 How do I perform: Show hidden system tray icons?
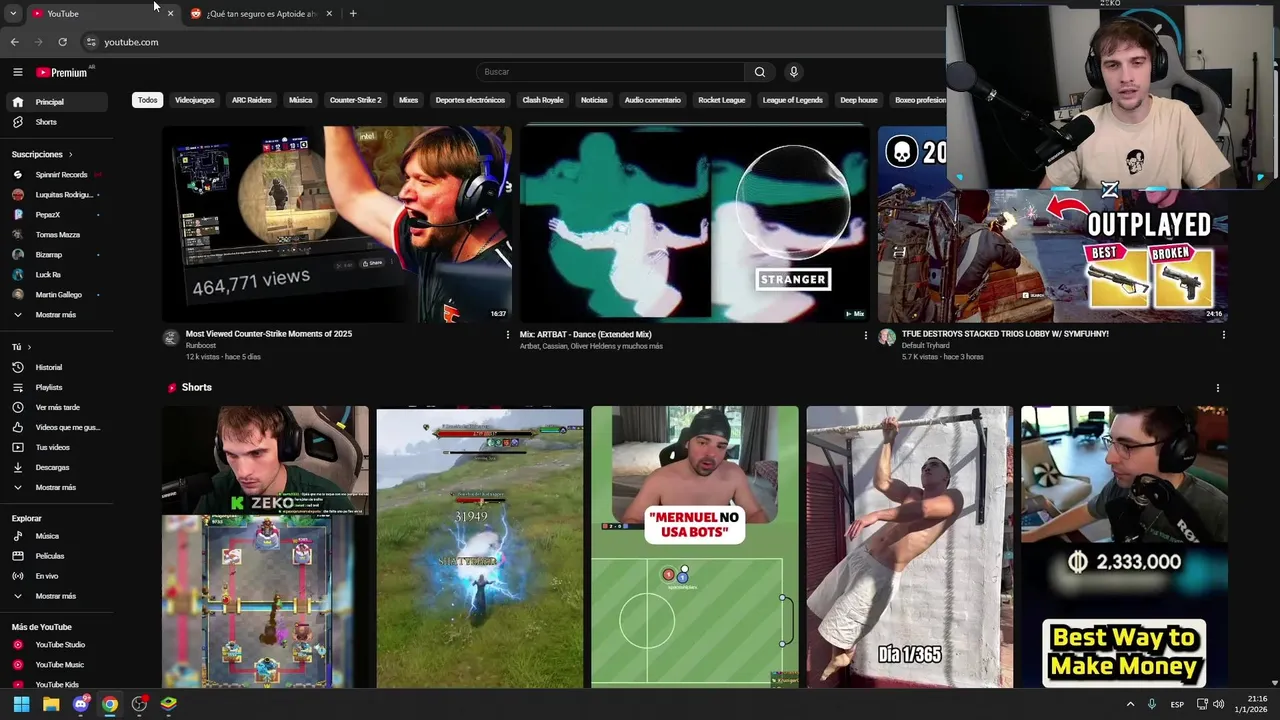tap(1131, 704)
